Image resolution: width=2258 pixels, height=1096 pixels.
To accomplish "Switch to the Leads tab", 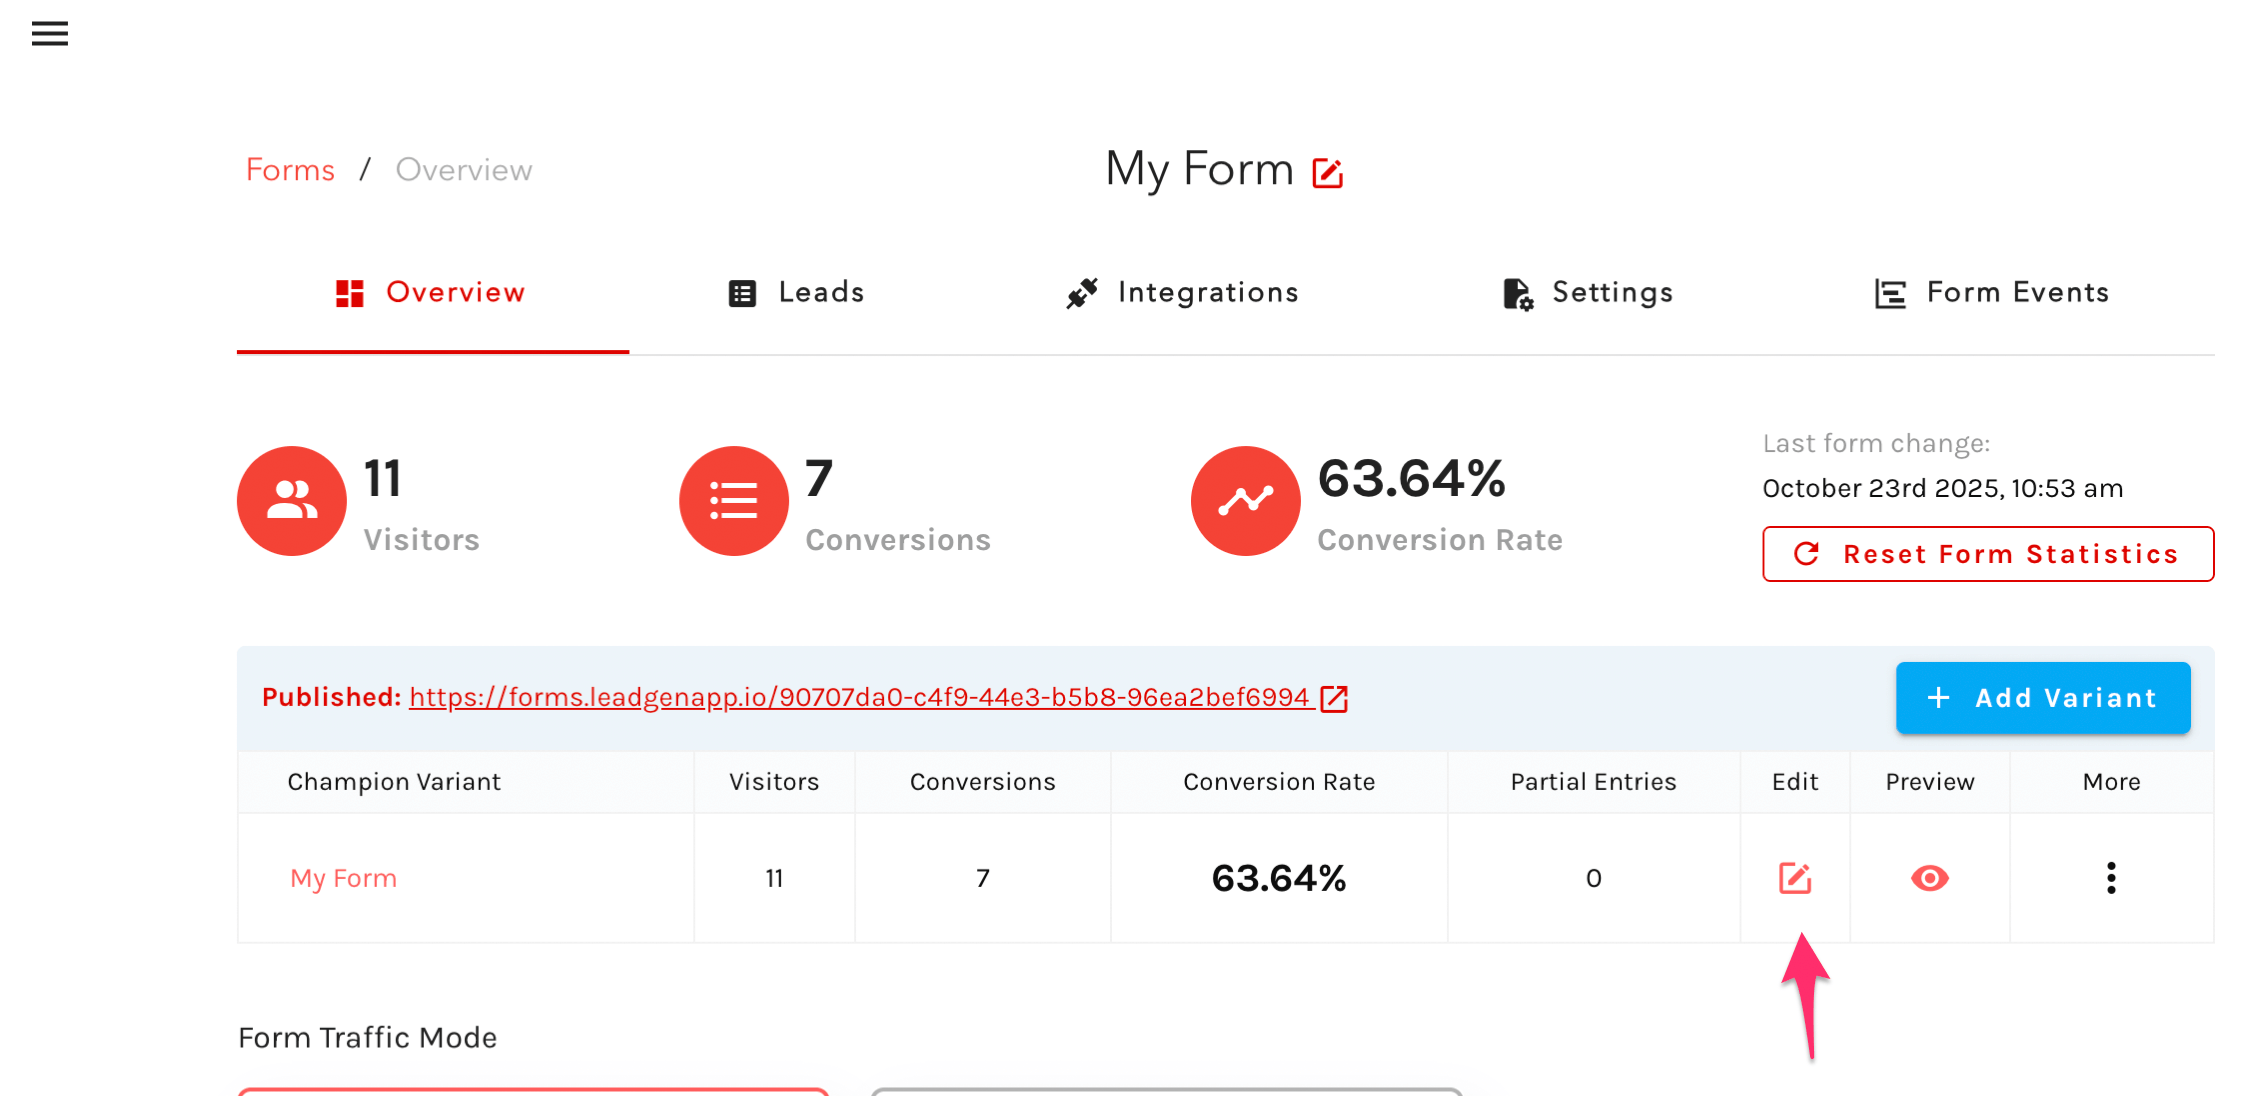I will pyautogui.click(x=796, y=293).
